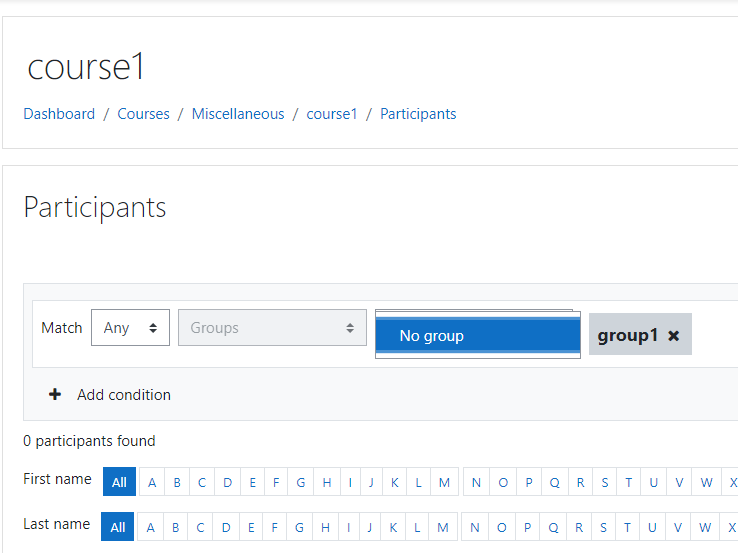The width and height of the screenshot is (738, 553).
Task: Filter Last name by letter G
Action: 299,527
